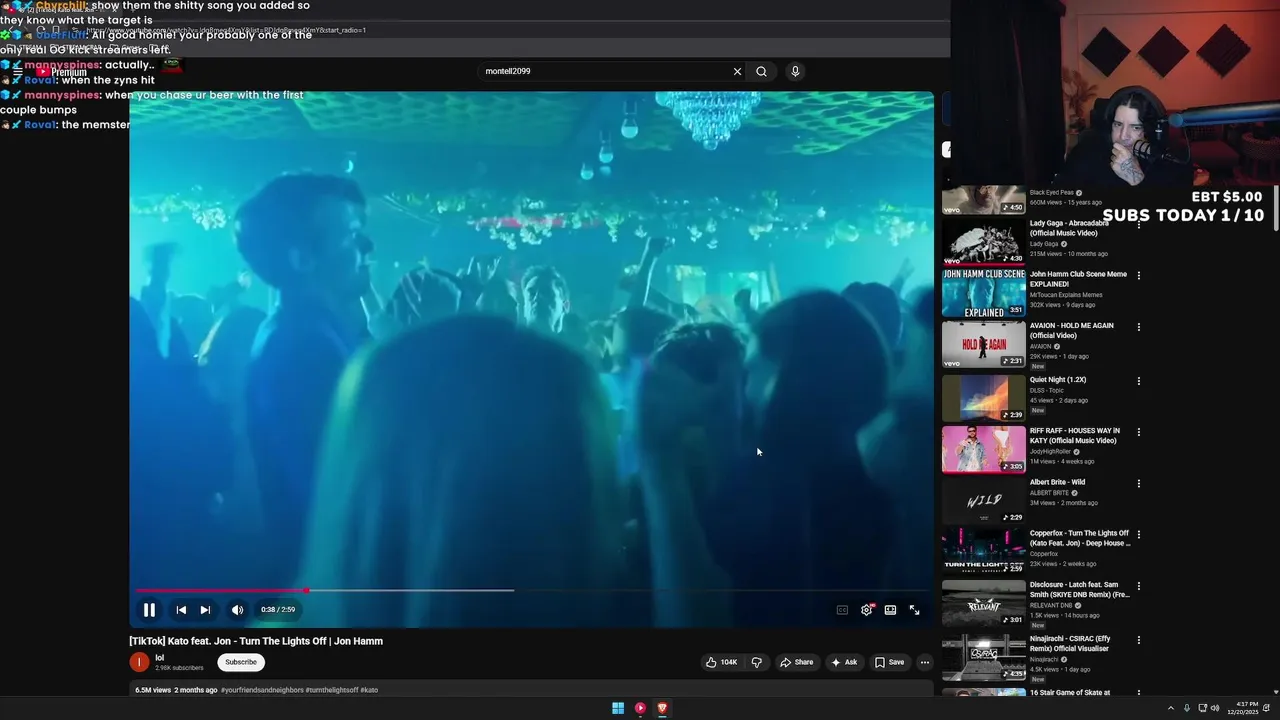Click the #kato hashtag
This screenshot has height=720, width=1280.
click(369, 690)
